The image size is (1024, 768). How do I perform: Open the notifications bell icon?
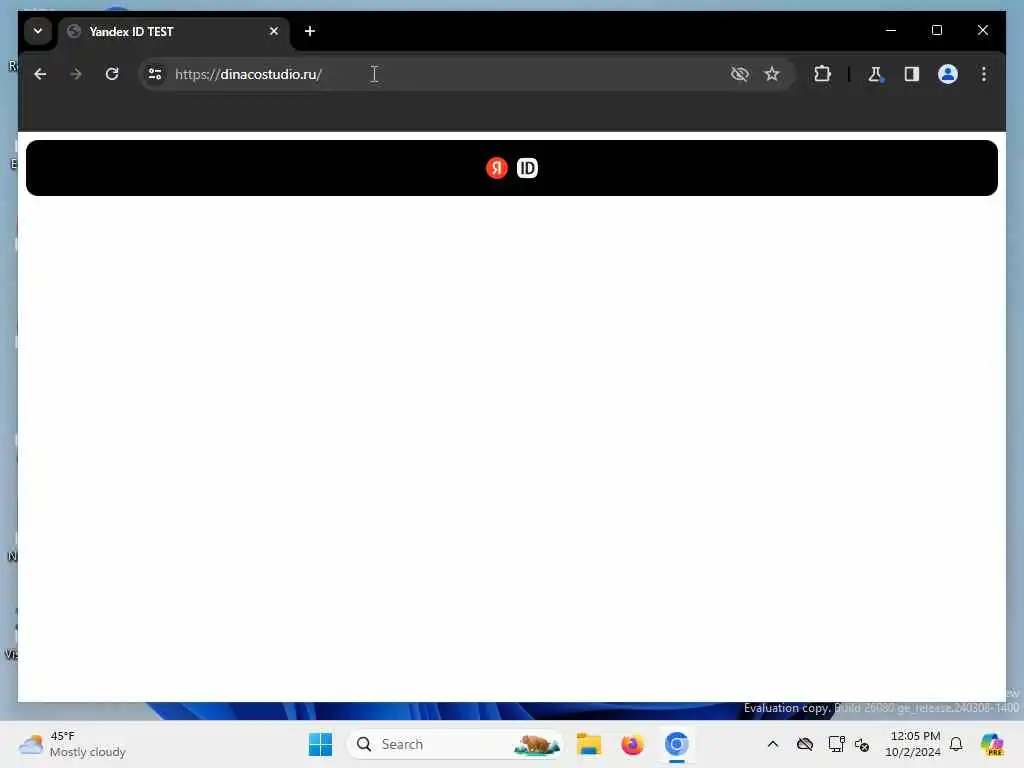[x=956, y=744]
